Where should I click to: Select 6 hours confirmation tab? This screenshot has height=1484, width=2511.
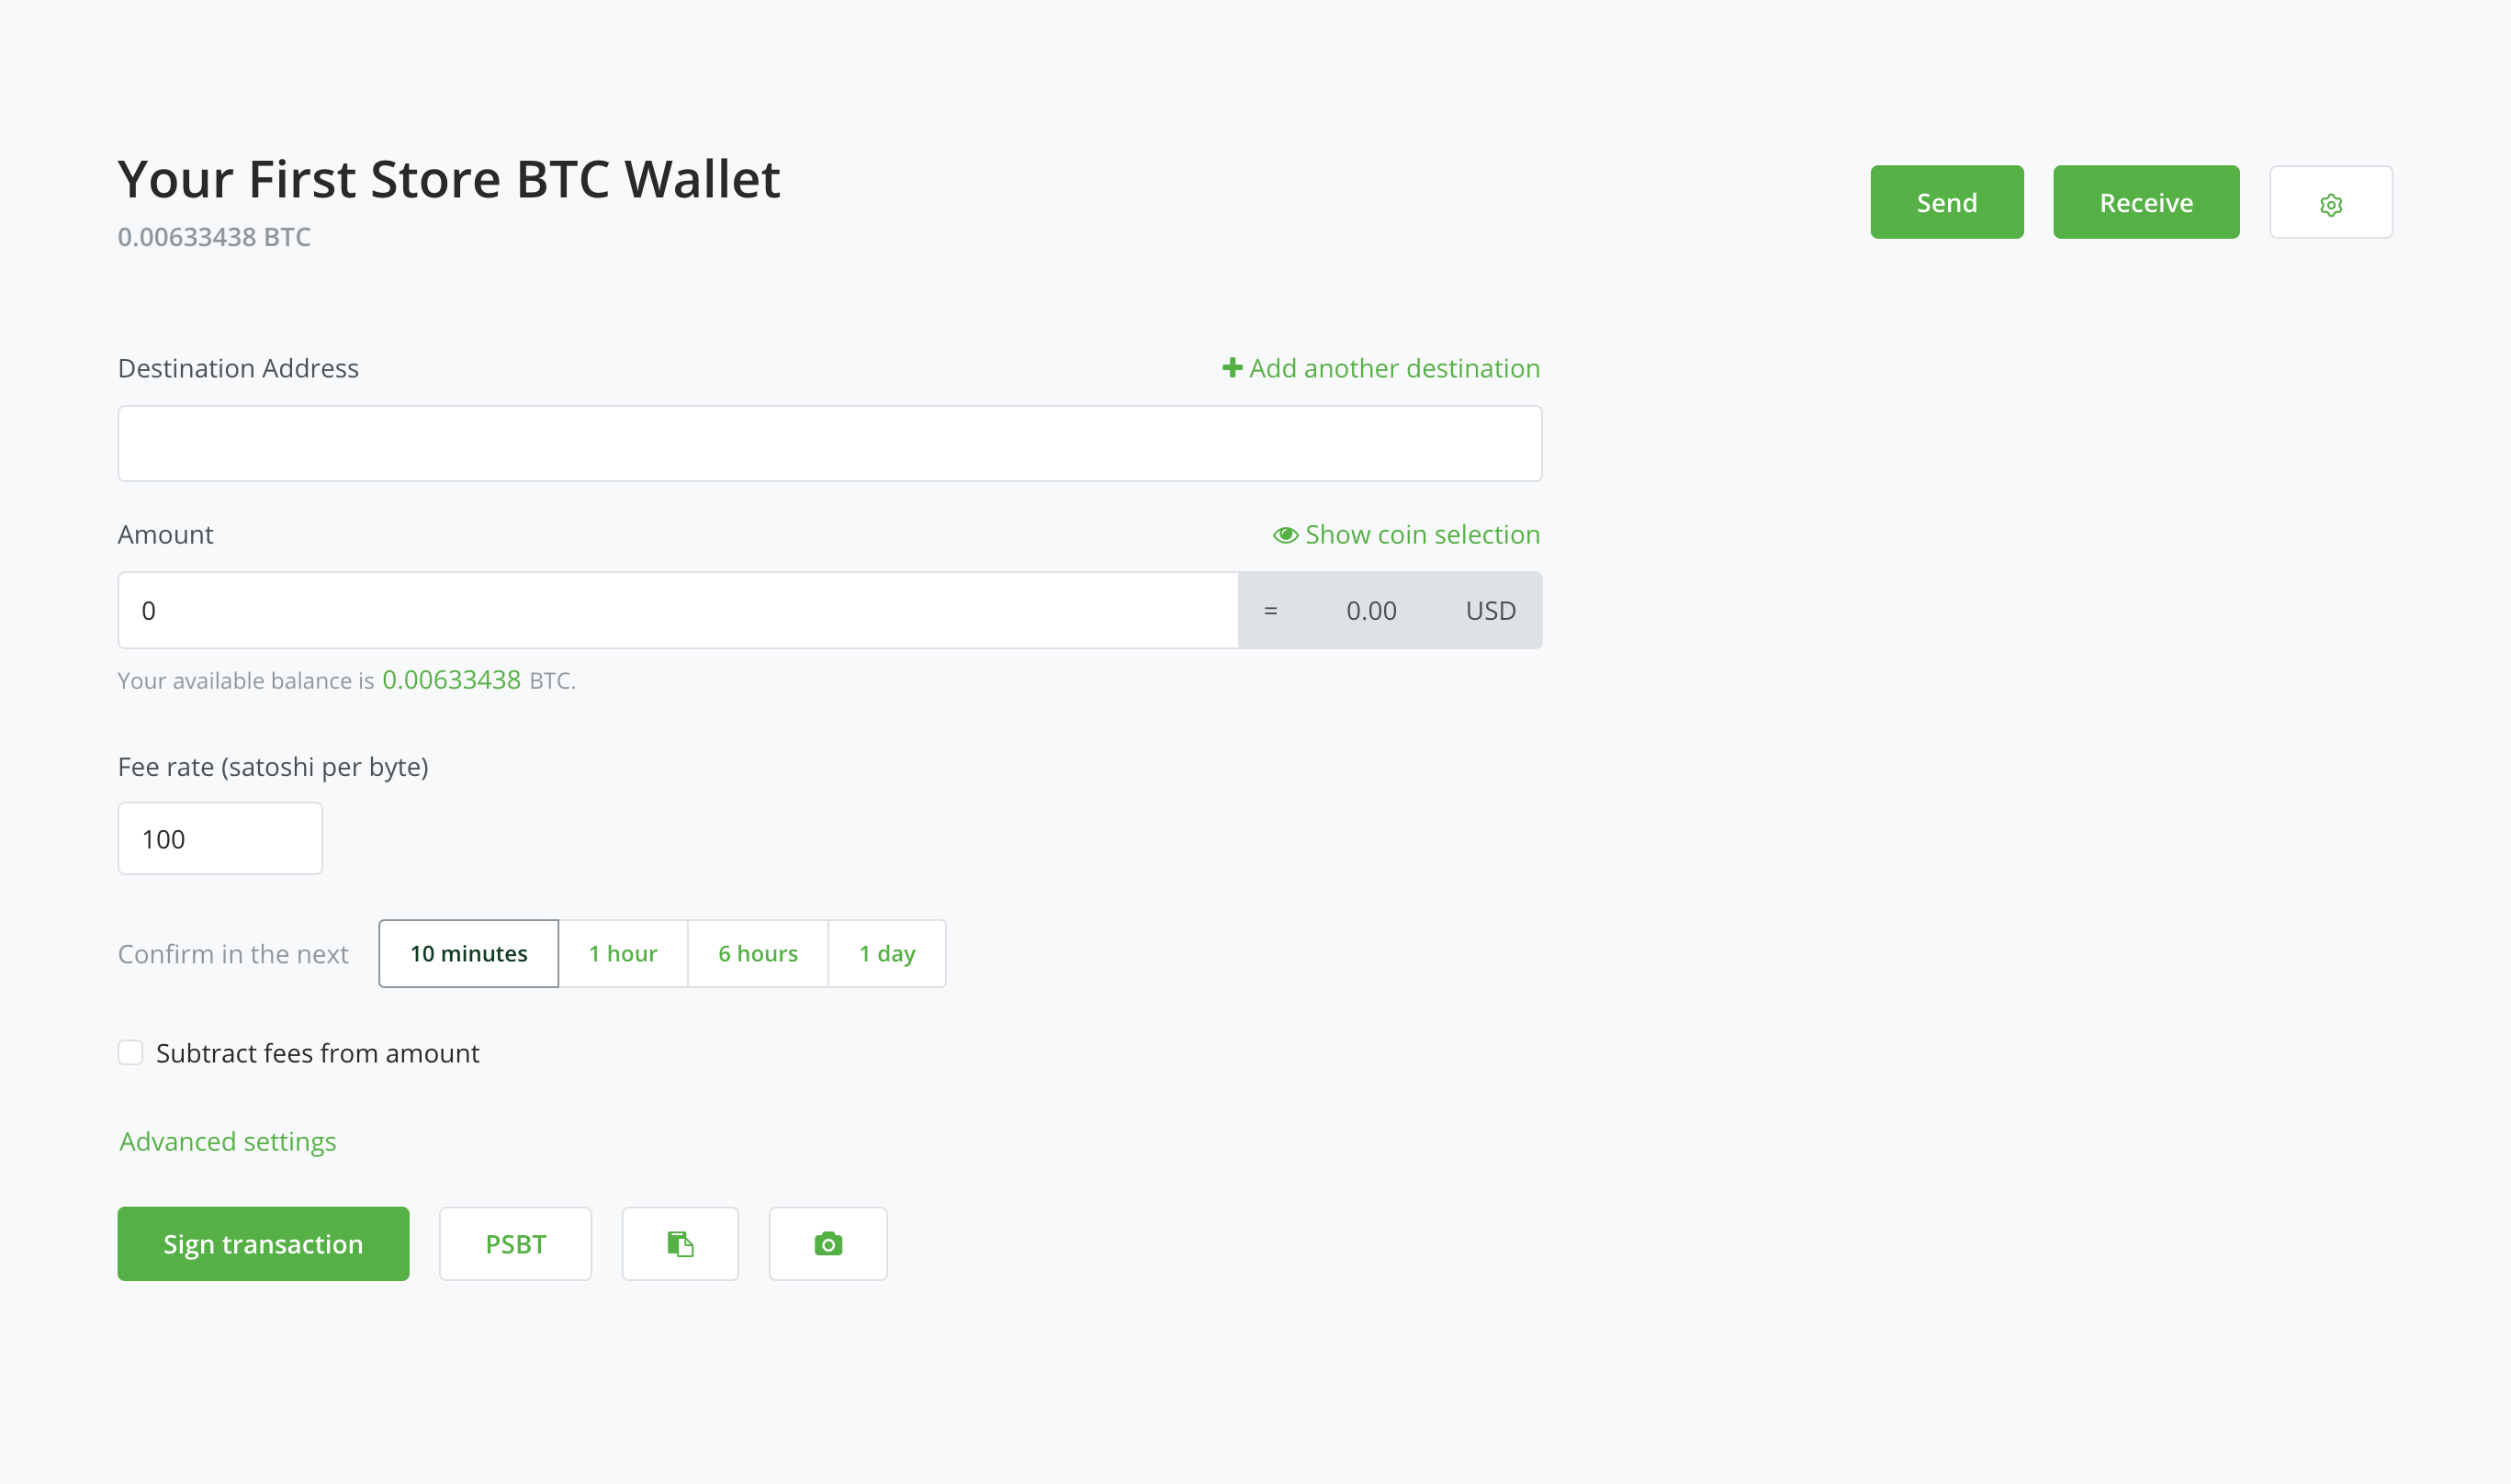click(758, 952)
